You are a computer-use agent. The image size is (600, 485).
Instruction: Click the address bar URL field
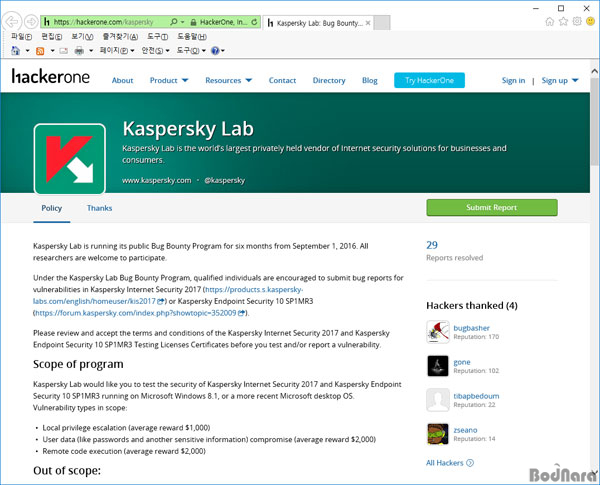(103, 22)
